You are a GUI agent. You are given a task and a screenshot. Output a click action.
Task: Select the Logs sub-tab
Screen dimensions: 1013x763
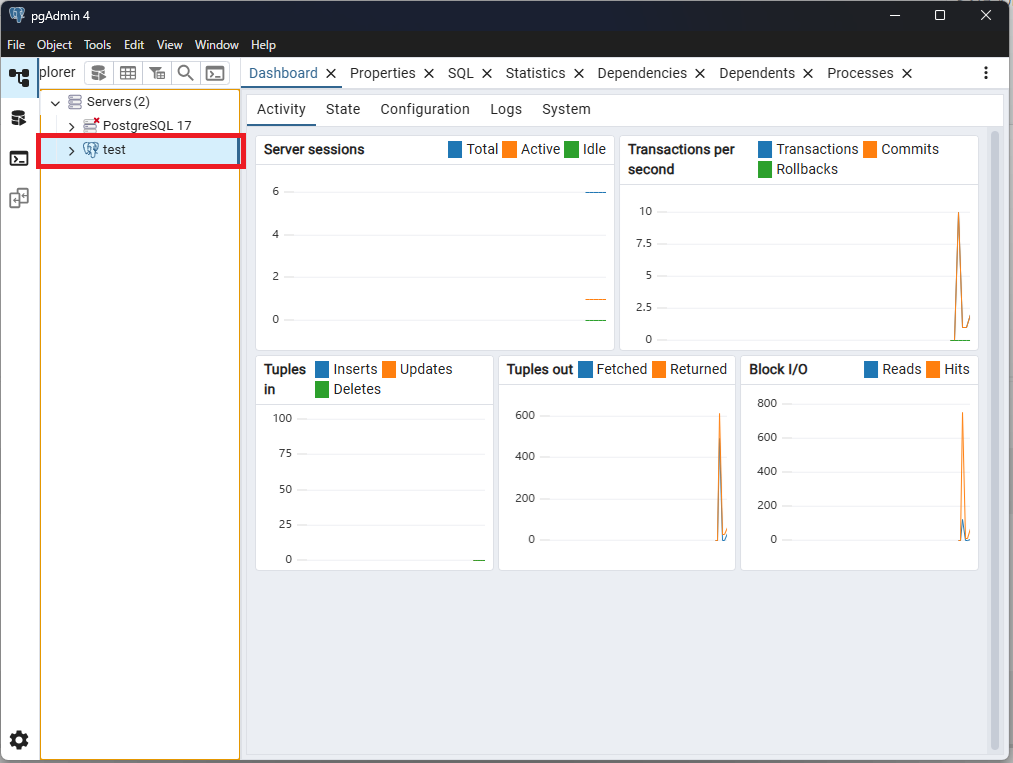click(505, 109)
